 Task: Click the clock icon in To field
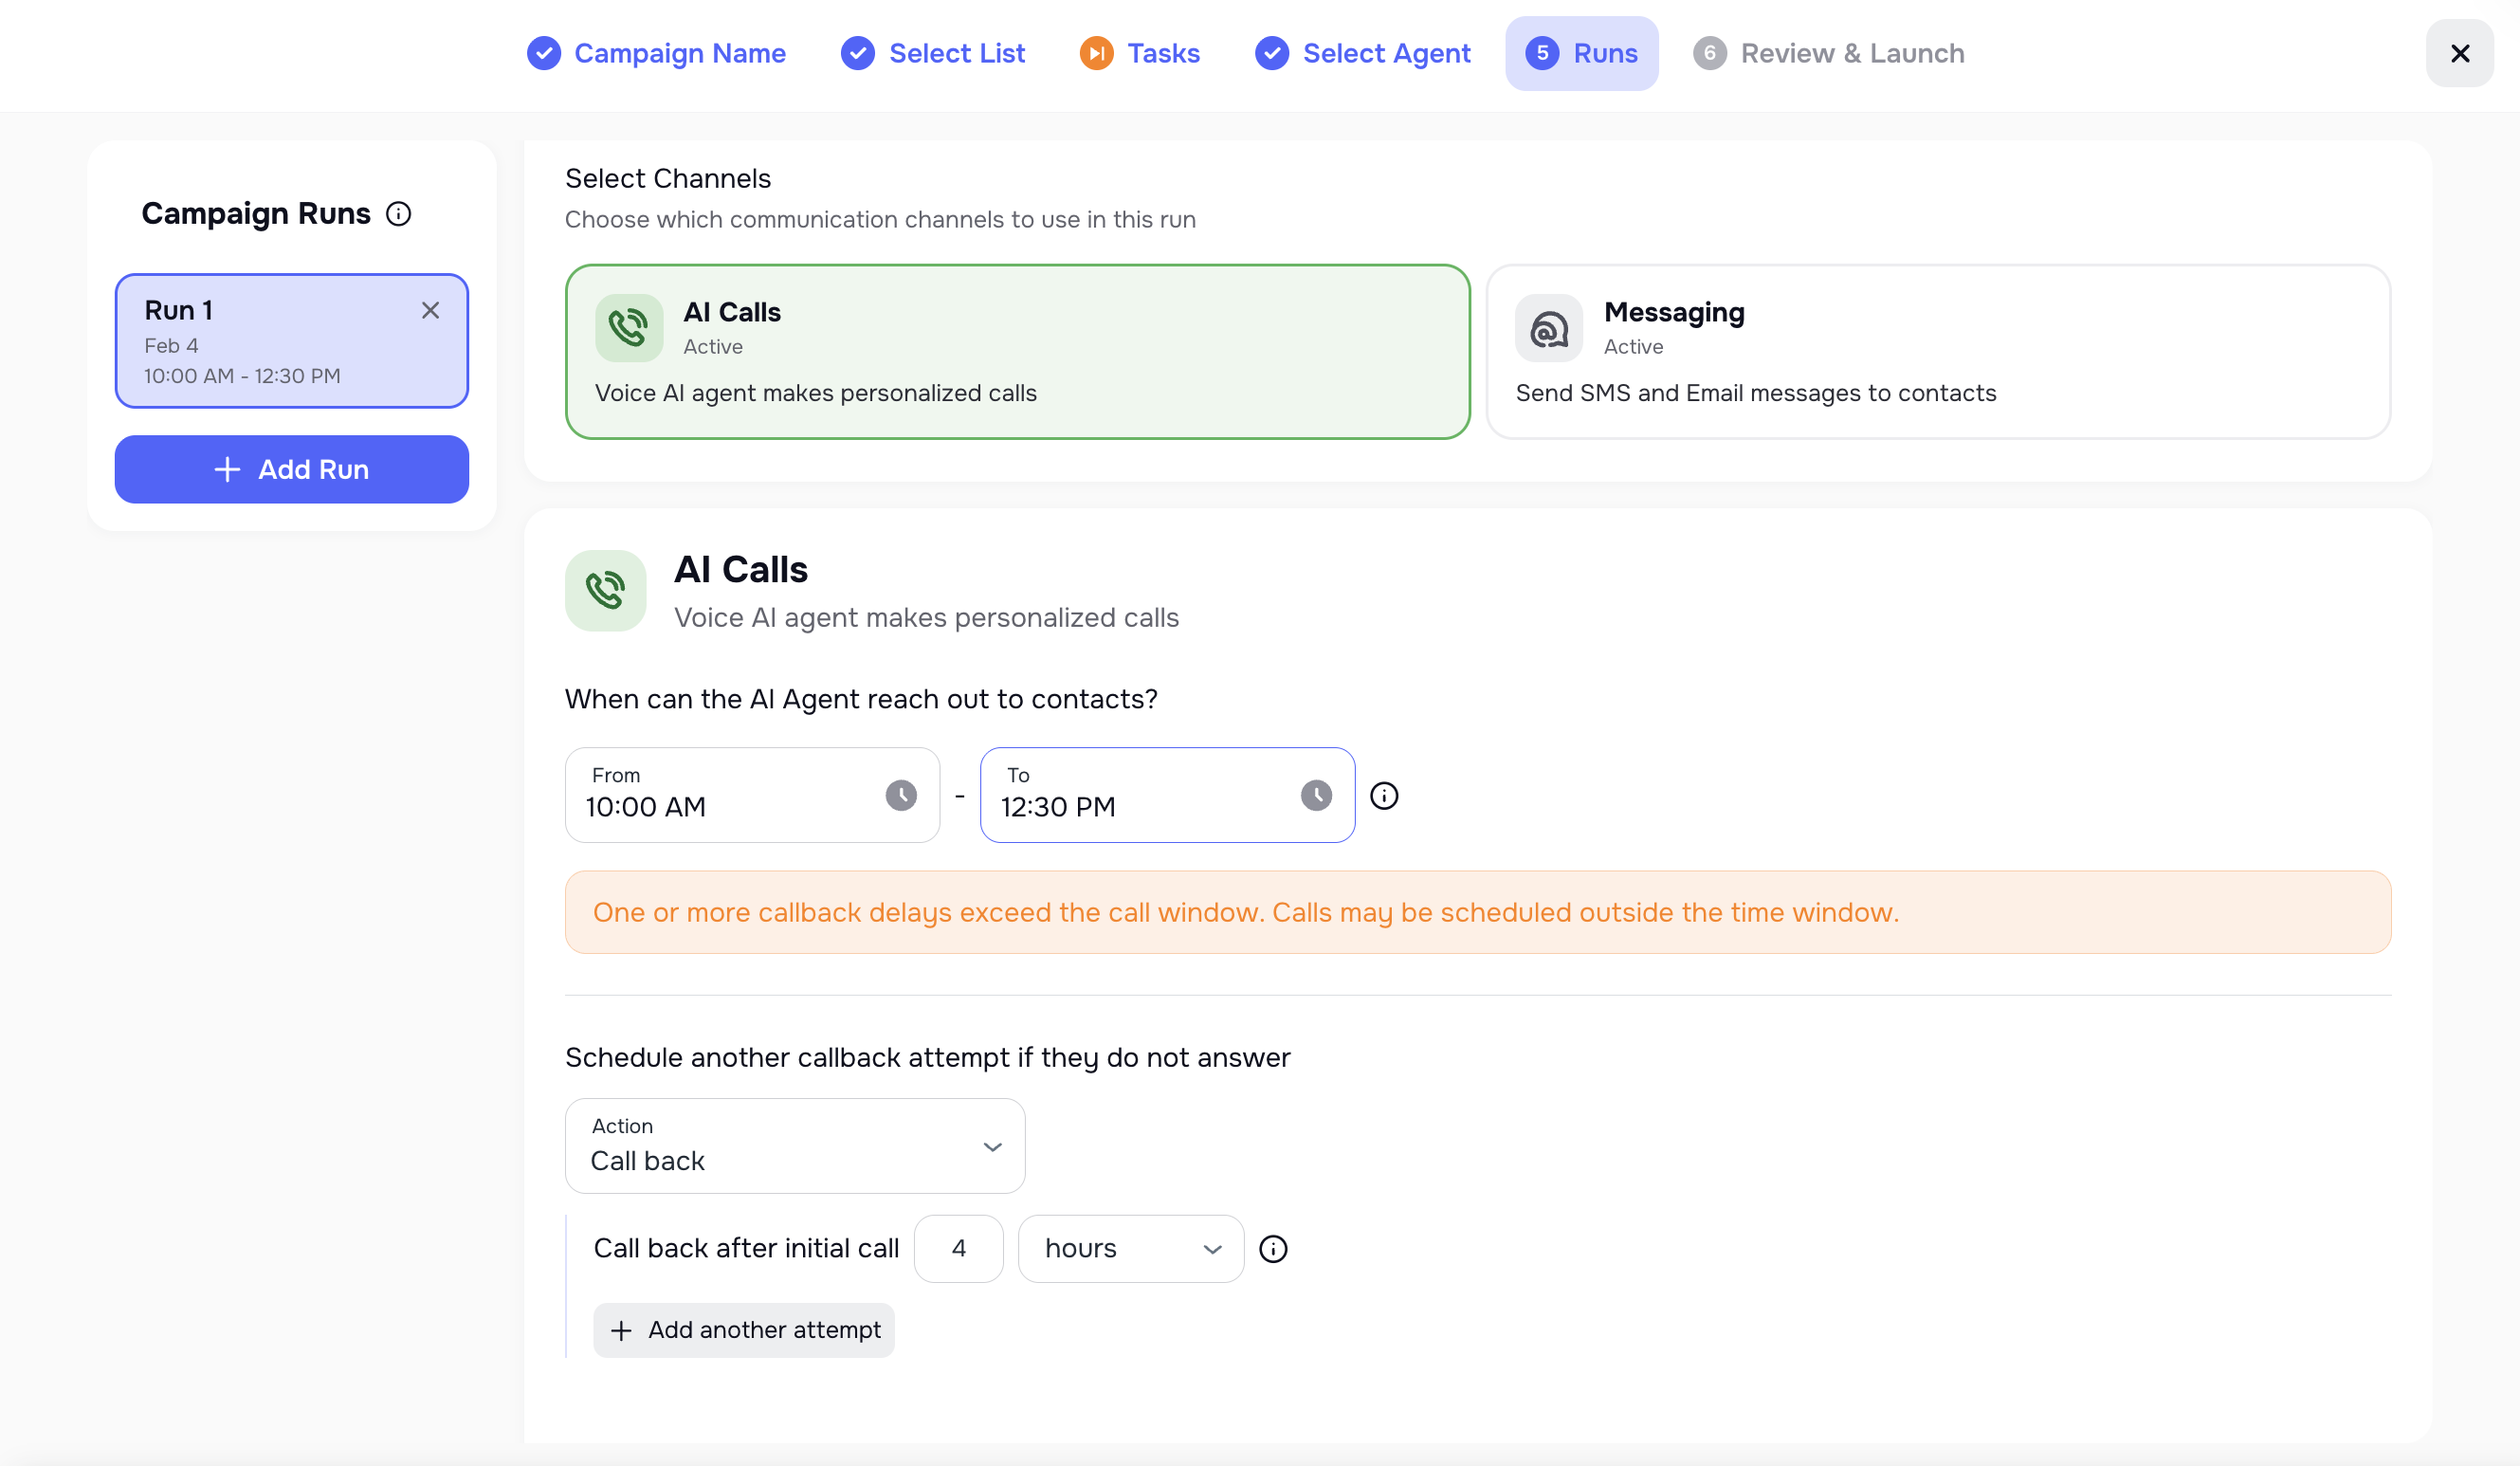[x=1316, y=795]
